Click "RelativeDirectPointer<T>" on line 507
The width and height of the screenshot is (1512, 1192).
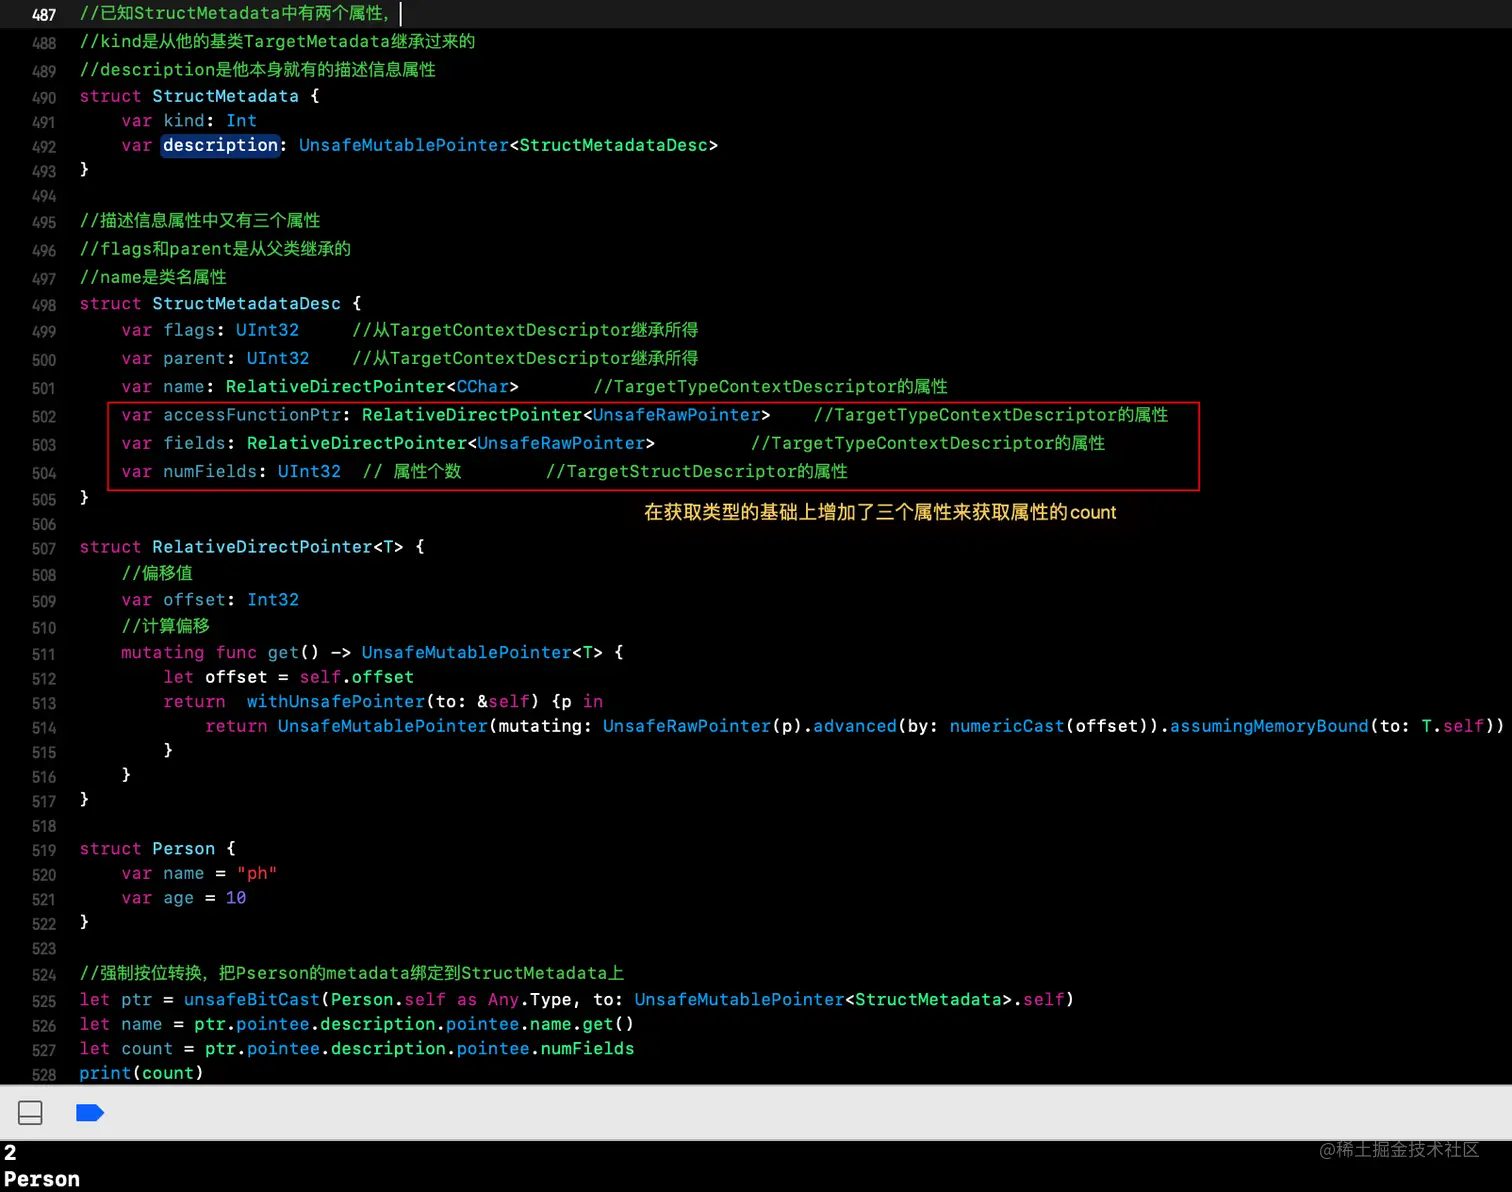tap(278, 547)
